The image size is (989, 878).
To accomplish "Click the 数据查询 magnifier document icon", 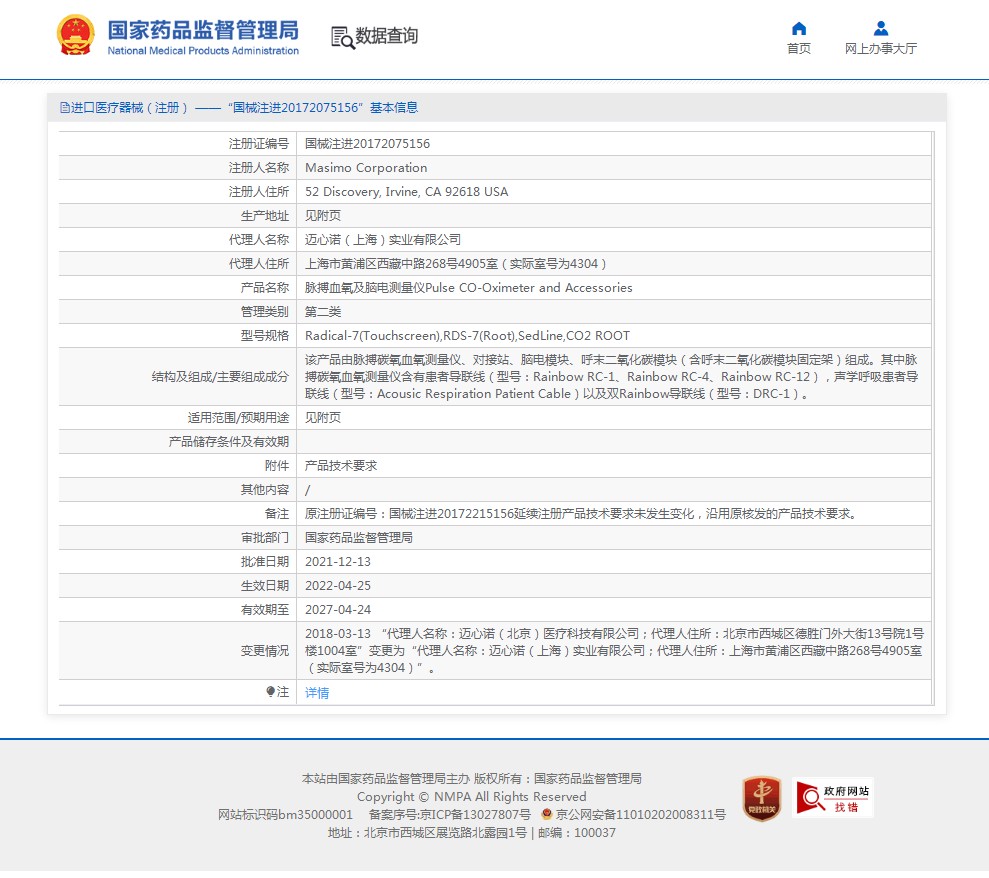I will [x=342, y=37].
